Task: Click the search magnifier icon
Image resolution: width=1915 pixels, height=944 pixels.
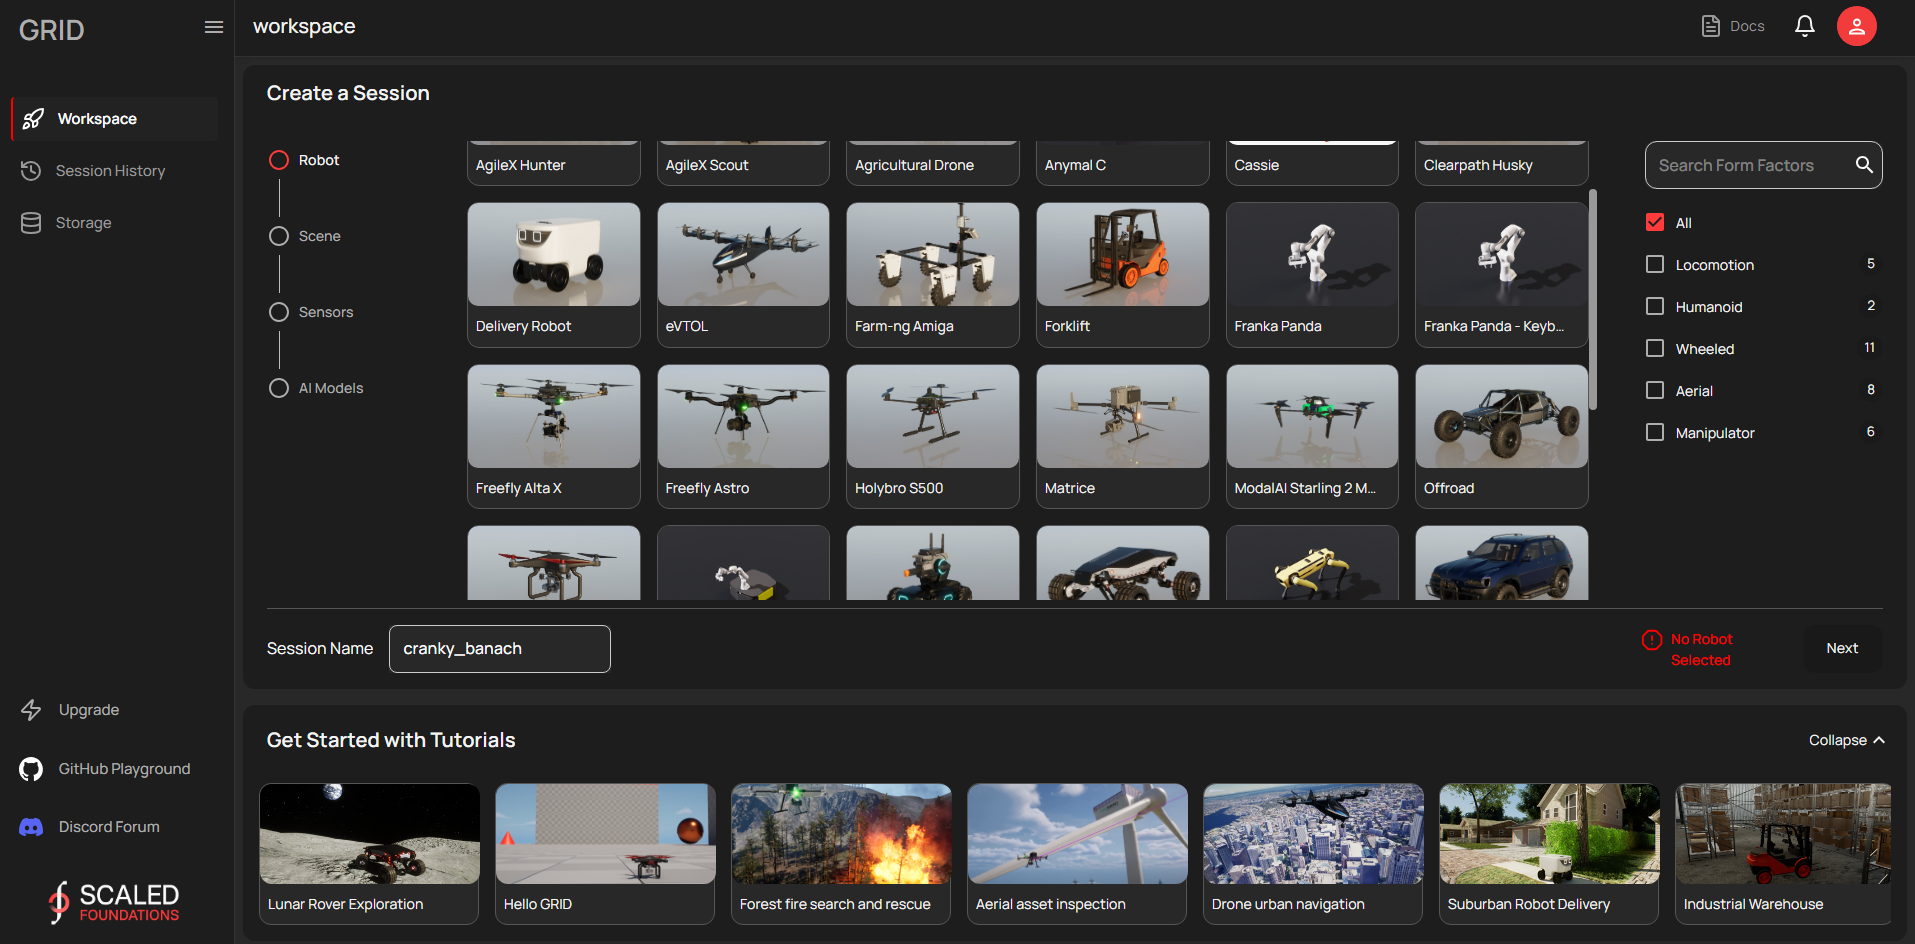Action: (1864, 165)
